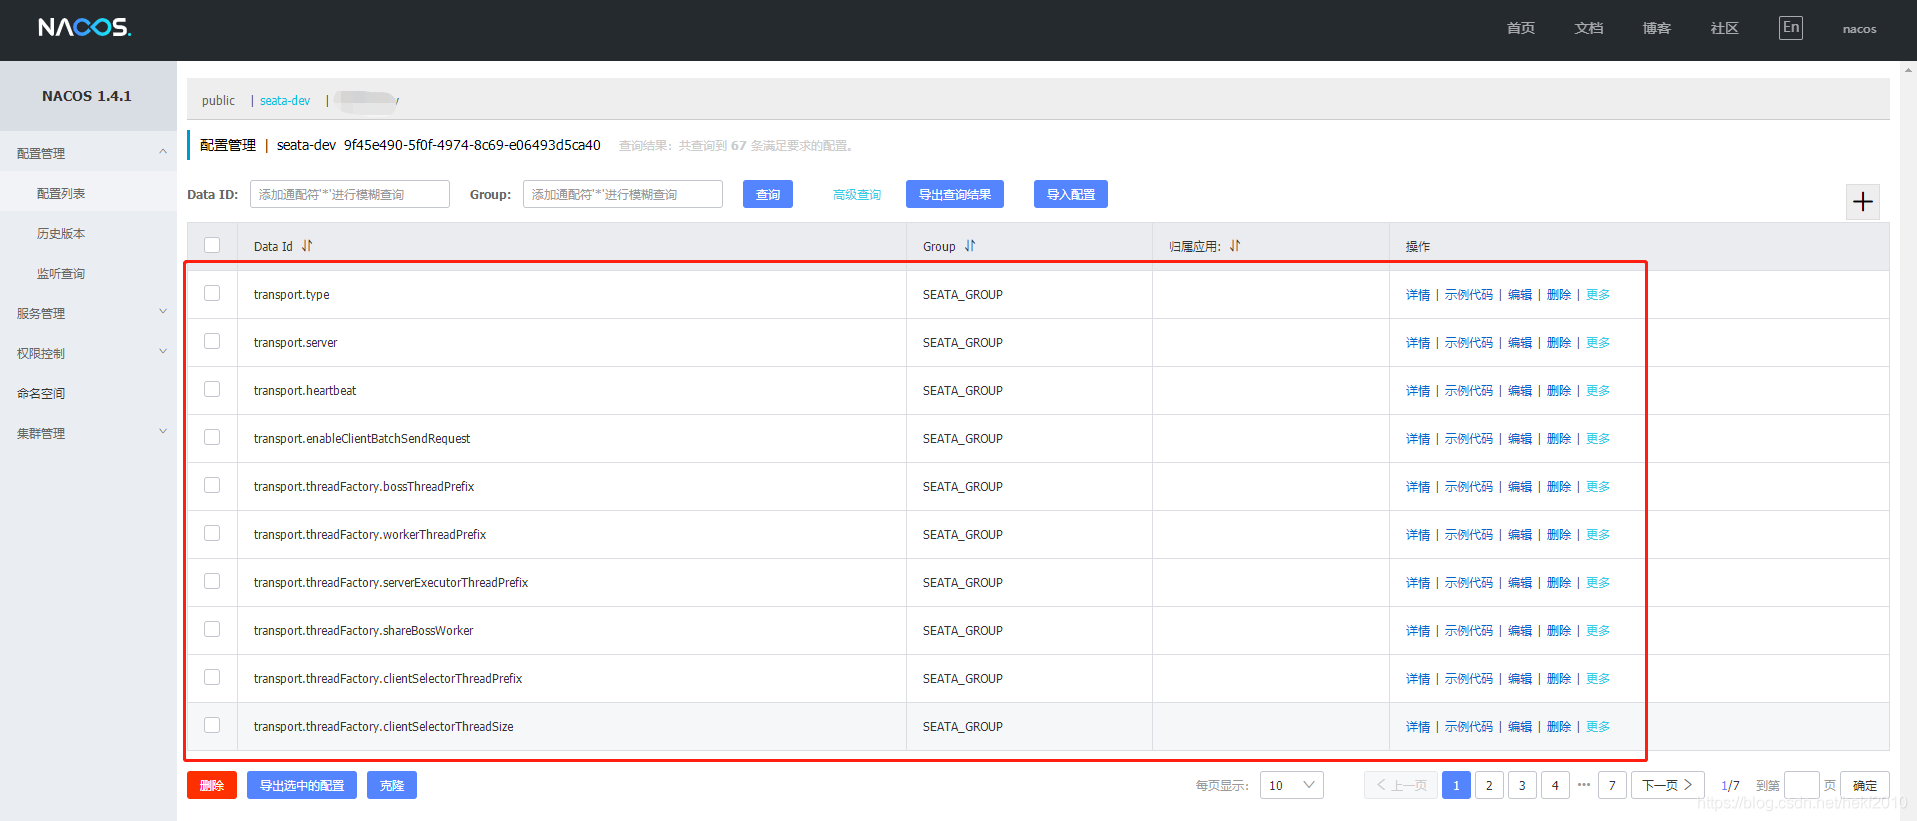Go to page 7
1917x821 pixels.
tap(1612, 785)
